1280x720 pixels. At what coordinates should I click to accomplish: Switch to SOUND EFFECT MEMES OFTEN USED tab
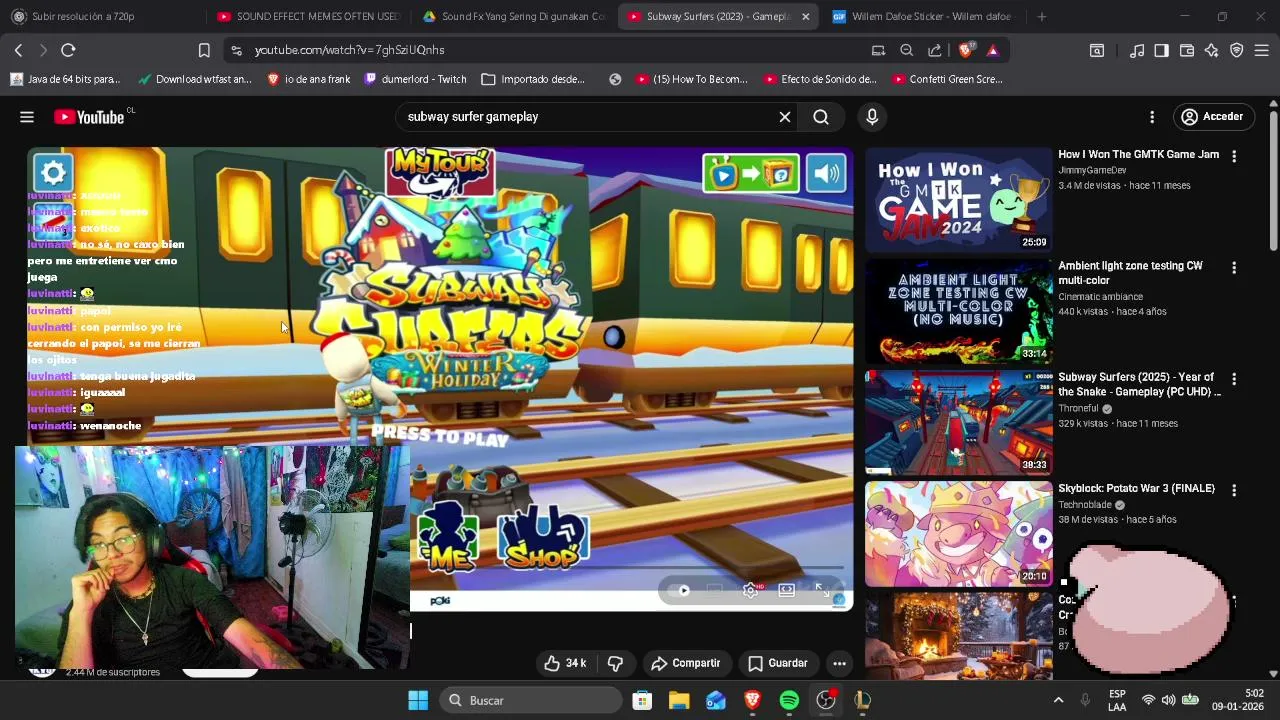click(308, 16)
